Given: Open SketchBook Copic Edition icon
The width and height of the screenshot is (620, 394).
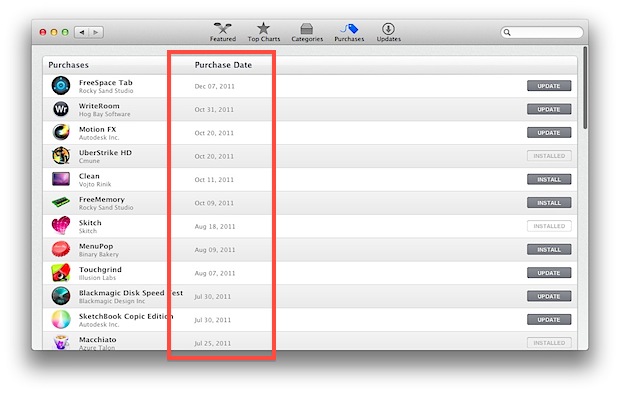Looking at the screenshot, I should click(x=61, y=319).
